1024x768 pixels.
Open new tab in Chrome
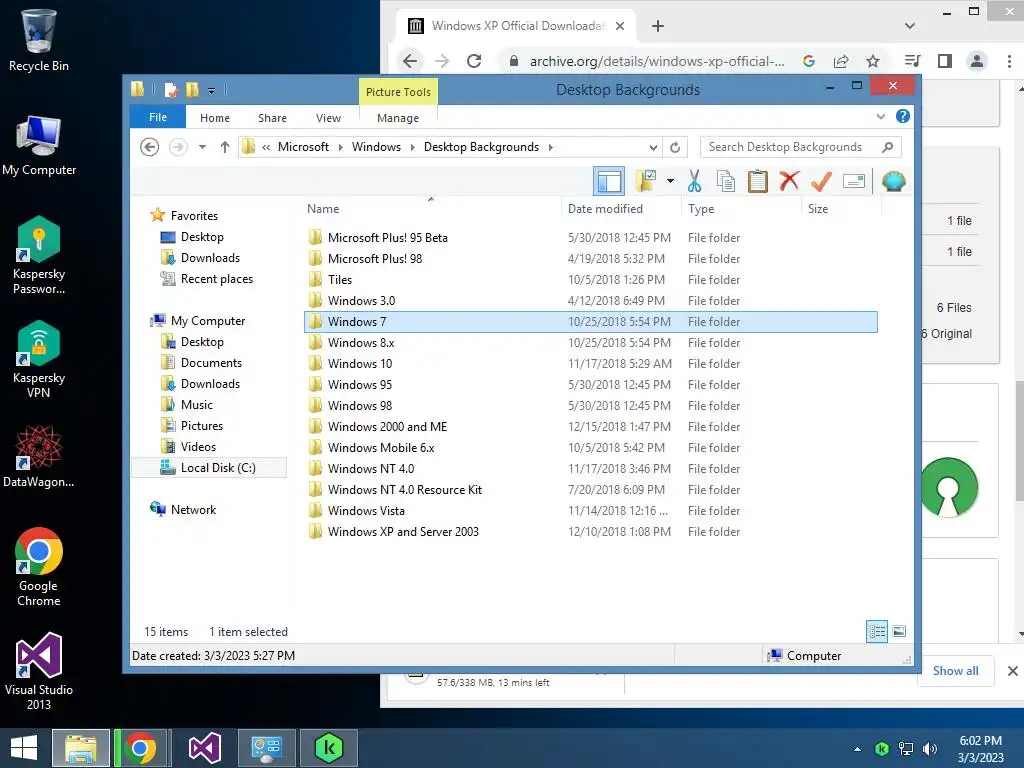(x=658, y=26)
